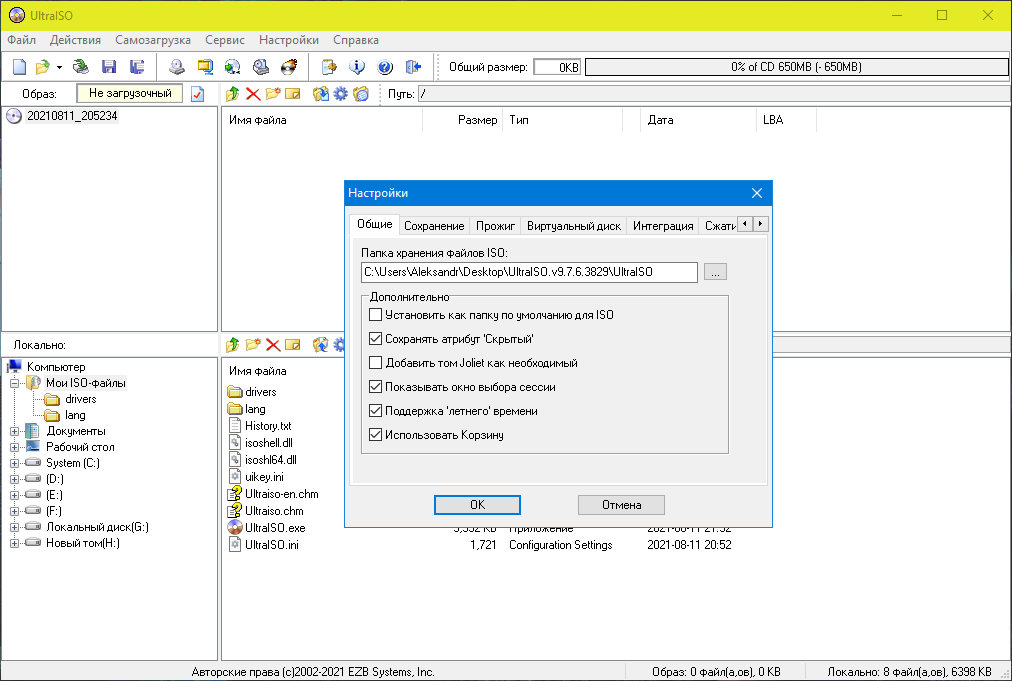
Task: Open the 'Сервис' menu
Action: (x=225, y=40)
